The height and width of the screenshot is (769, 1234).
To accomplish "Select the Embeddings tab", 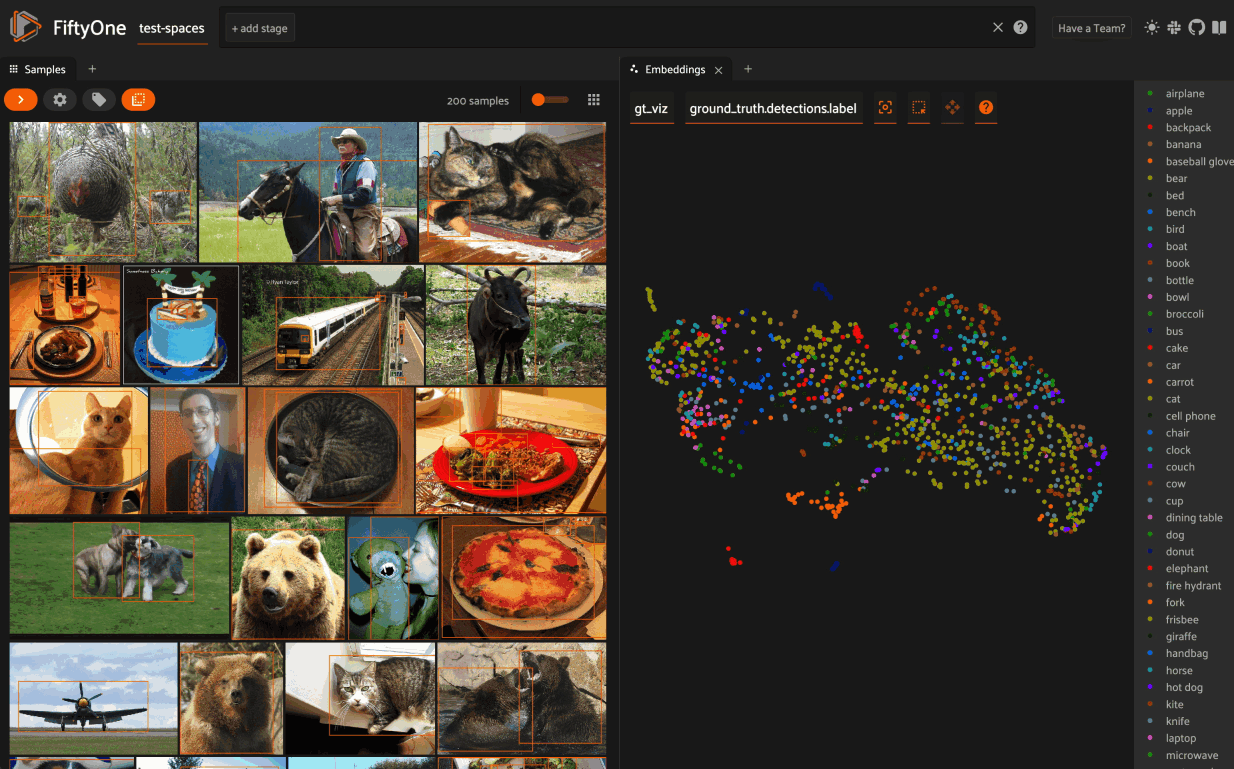I will tap(675, 69).
